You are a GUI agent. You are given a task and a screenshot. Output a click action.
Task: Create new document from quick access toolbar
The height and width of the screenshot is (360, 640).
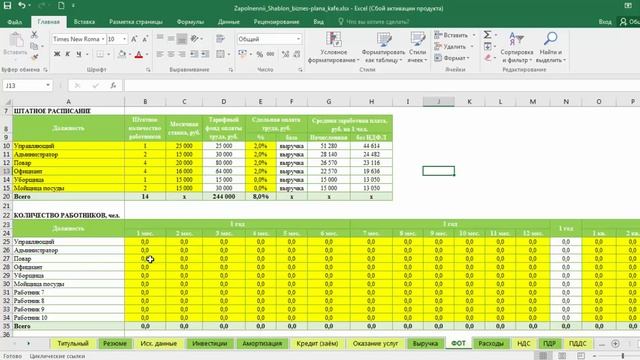(x=61, y=6)
